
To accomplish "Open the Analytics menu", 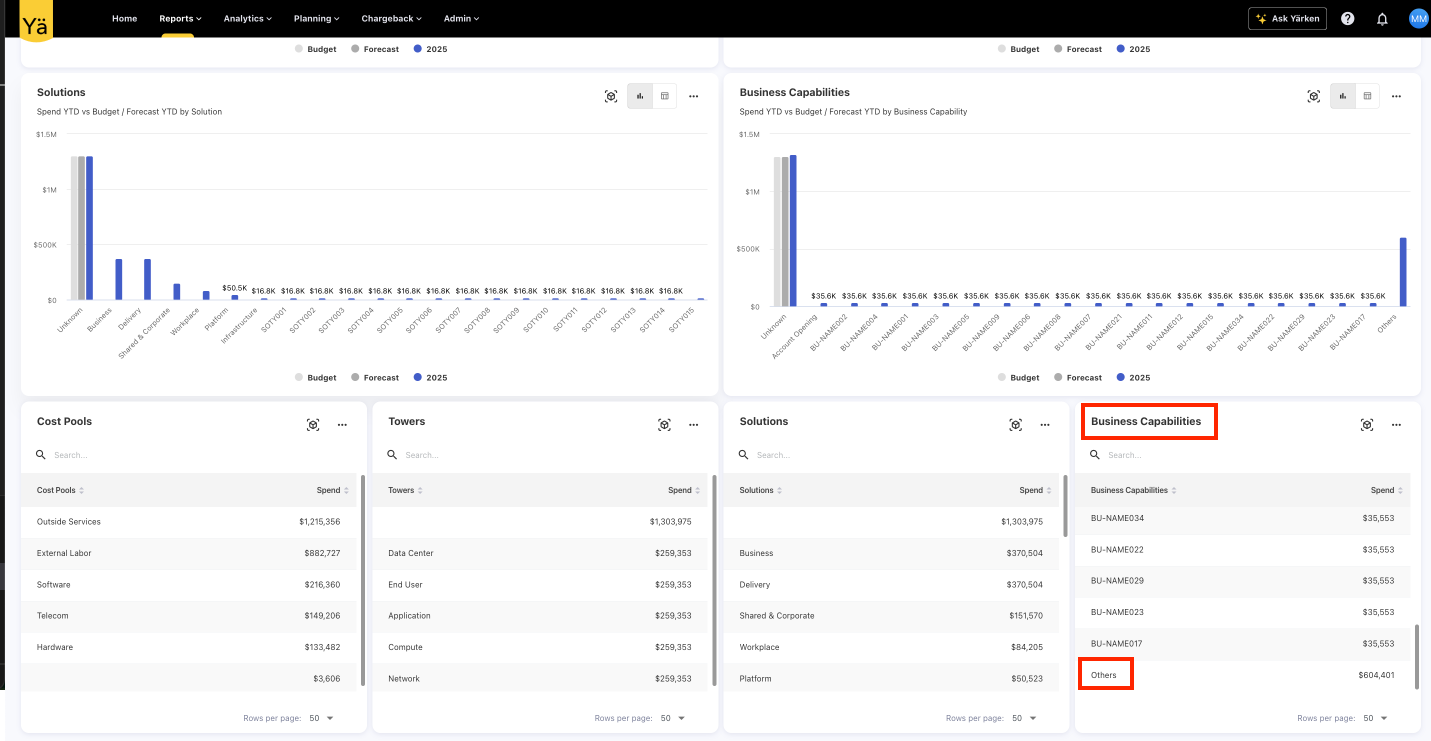I will click(x=248, y=19).
